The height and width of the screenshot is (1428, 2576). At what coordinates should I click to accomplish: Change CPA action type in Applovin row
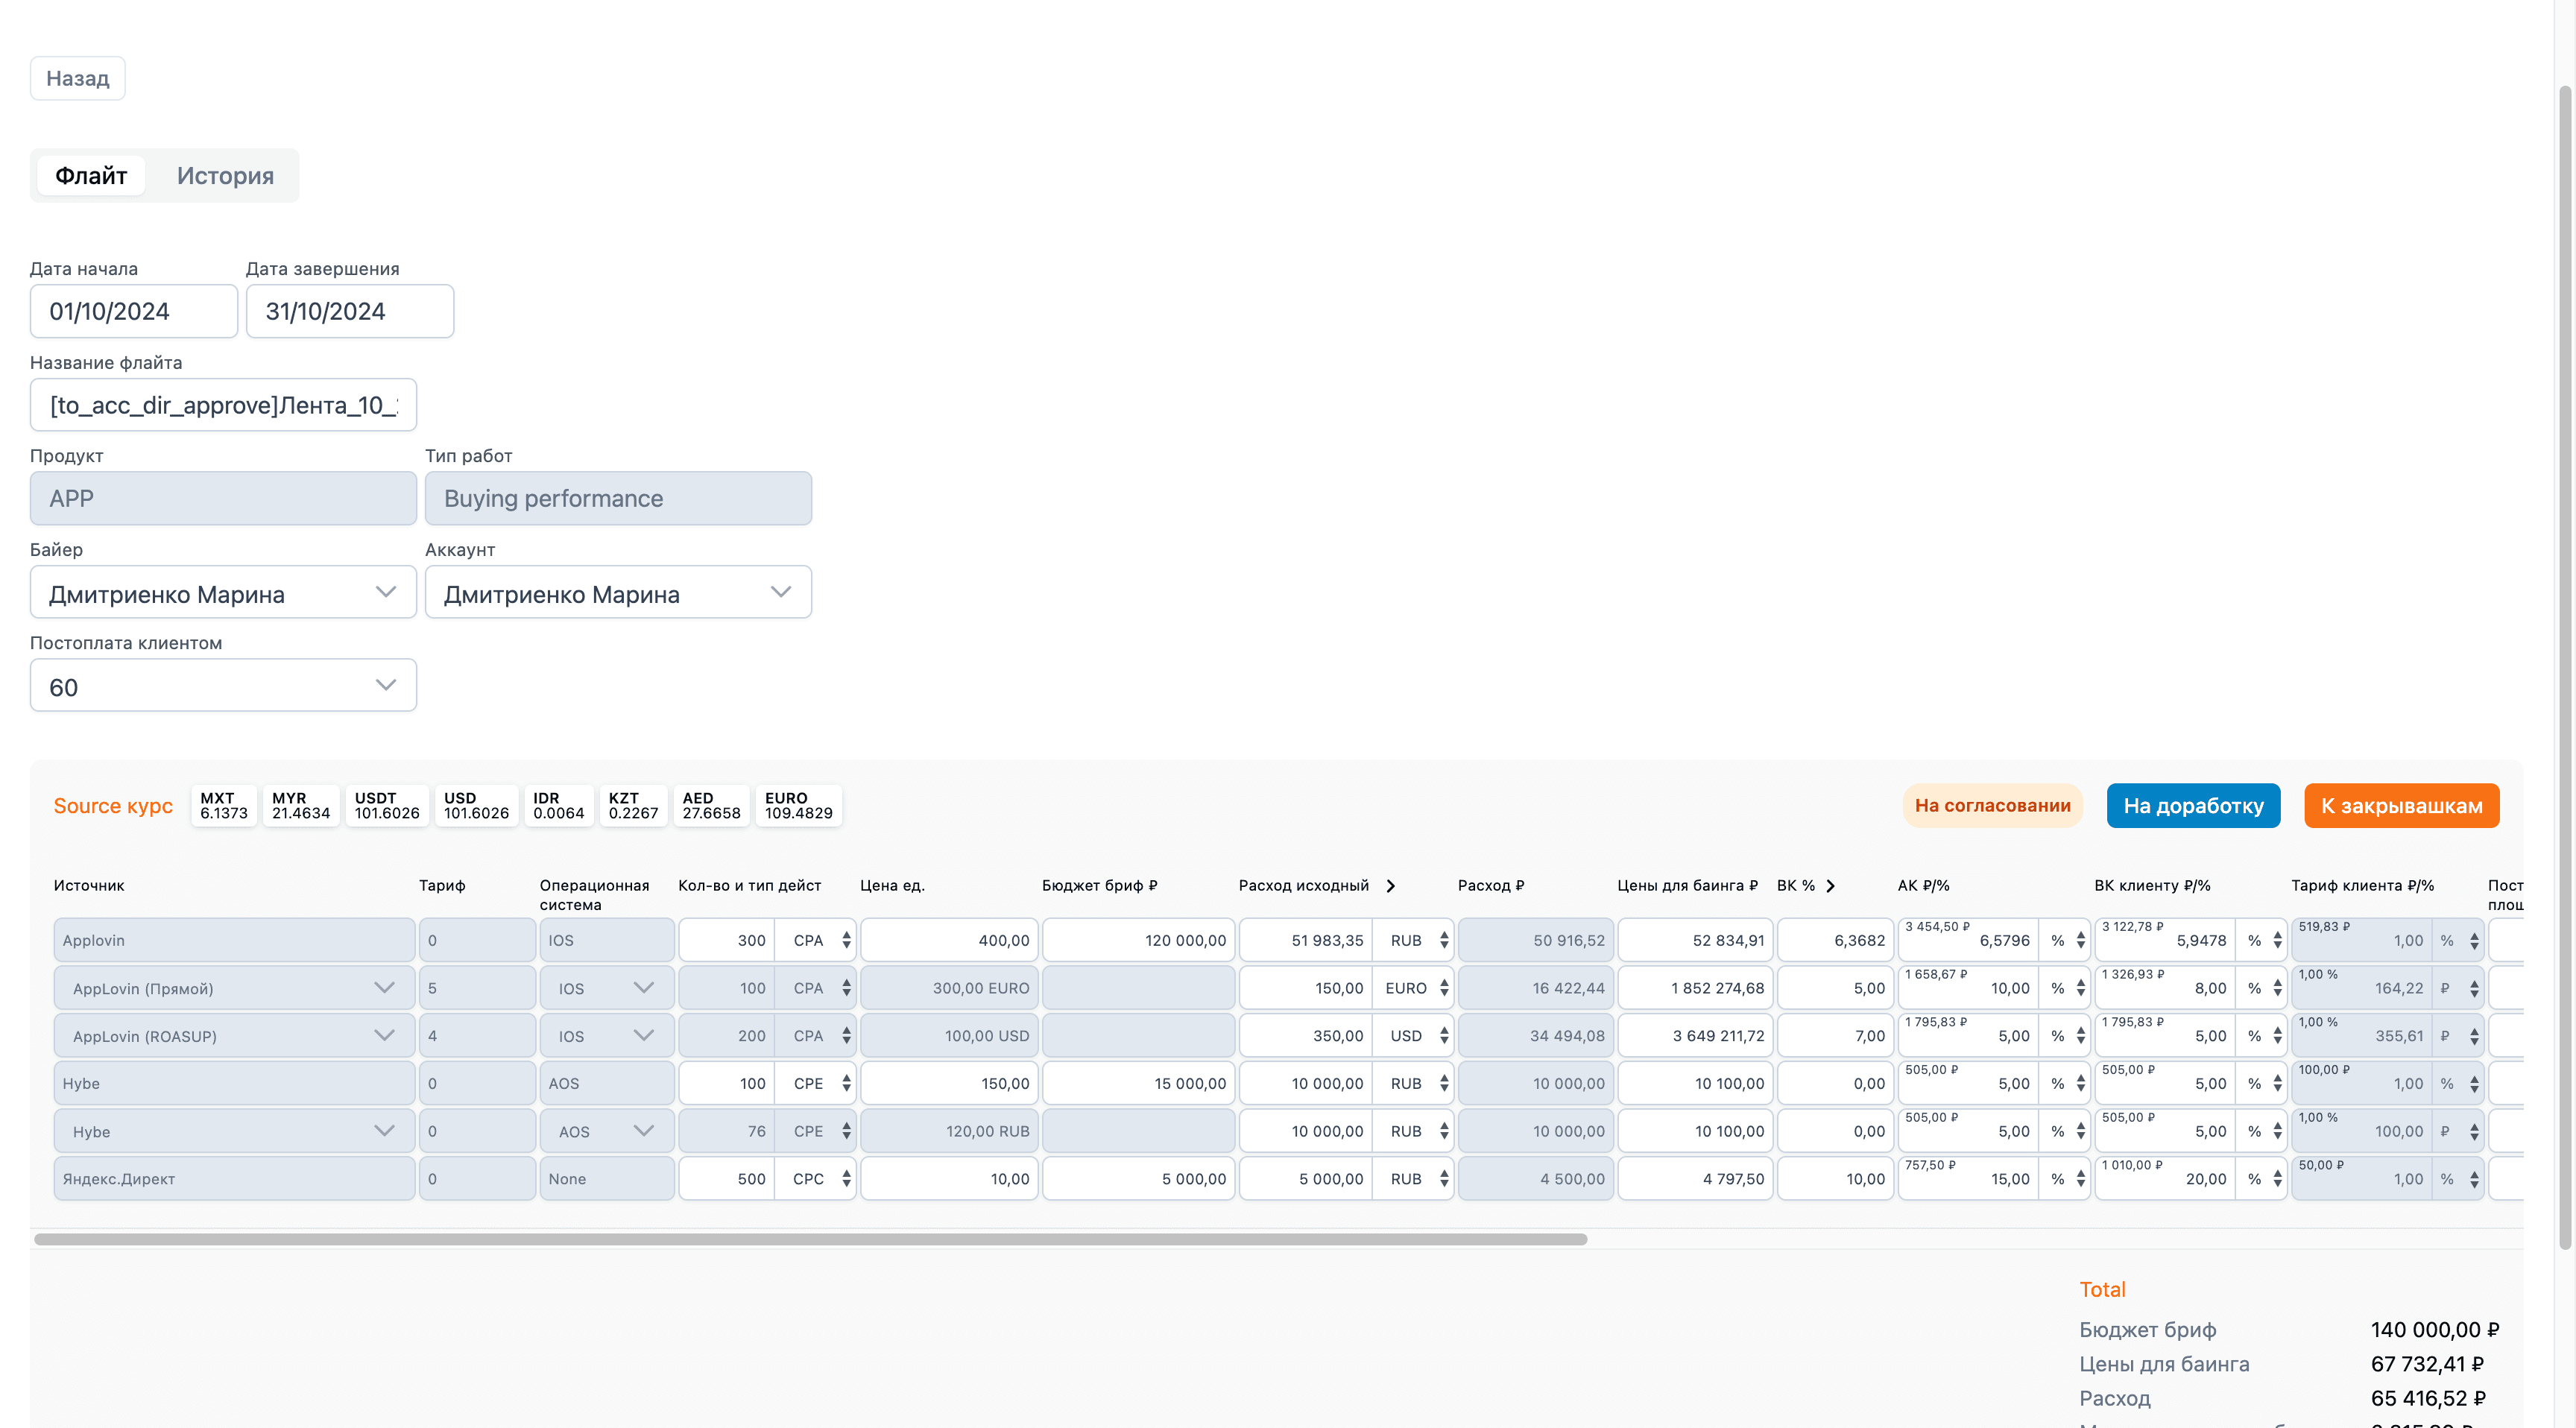(816, 940)
